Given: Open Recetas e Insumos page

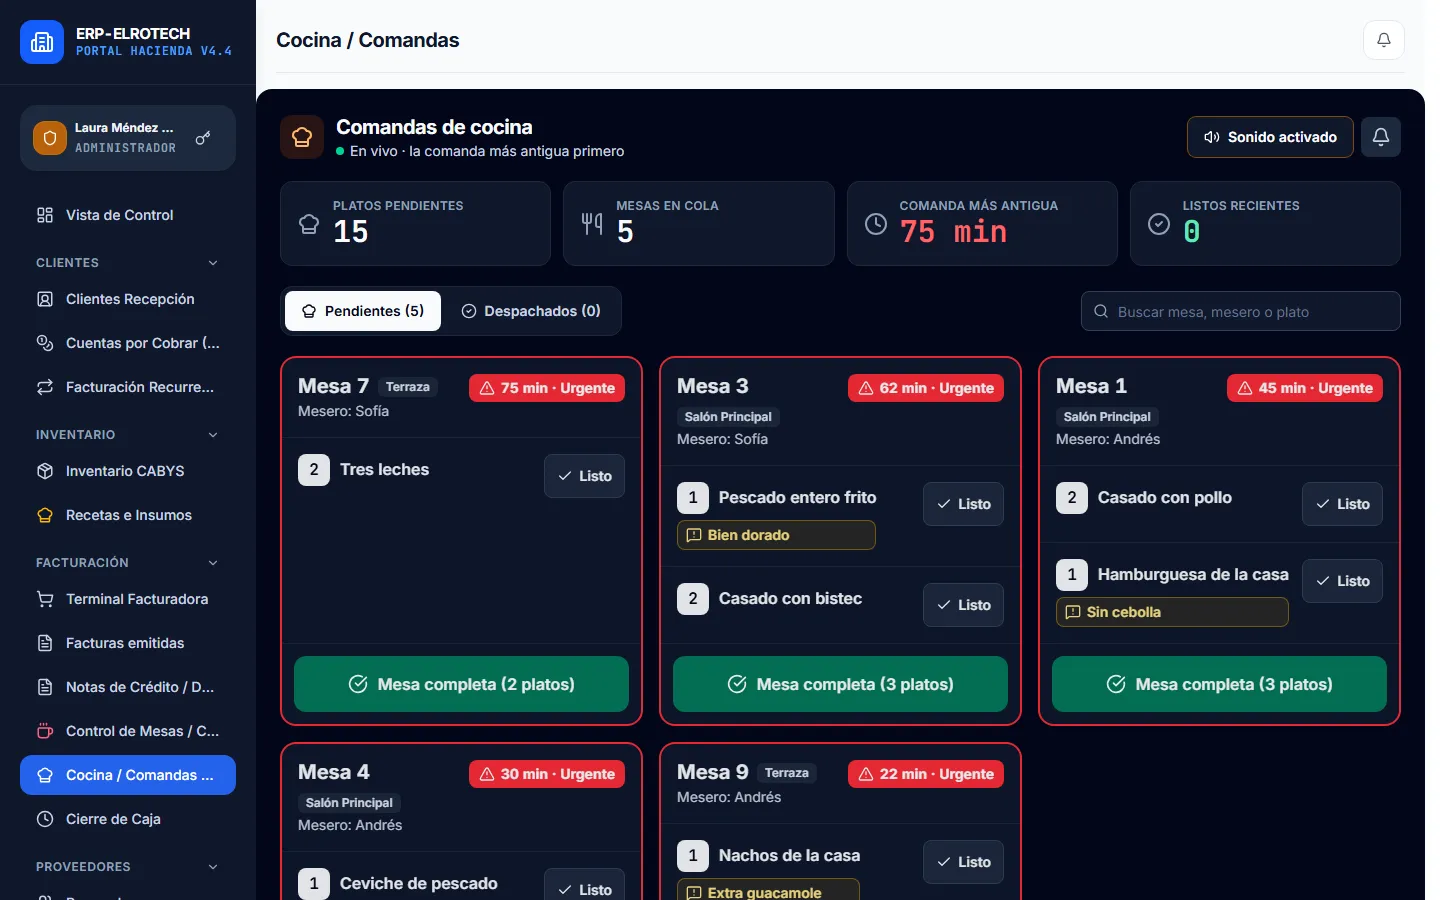Looking at the screenshot, I should (x=128, y=515).
